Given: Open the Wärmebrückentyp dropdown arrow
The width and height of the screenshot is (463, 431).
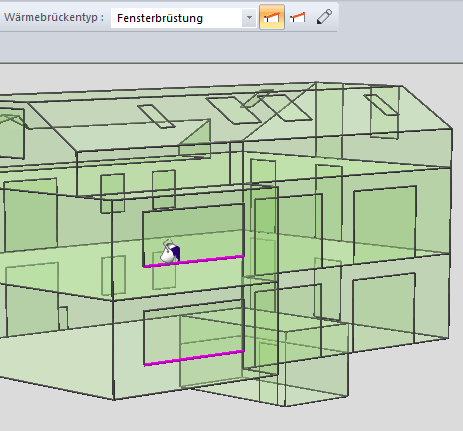Looking at the screenshot, I should pyautogui.click(x=249, y=18).
